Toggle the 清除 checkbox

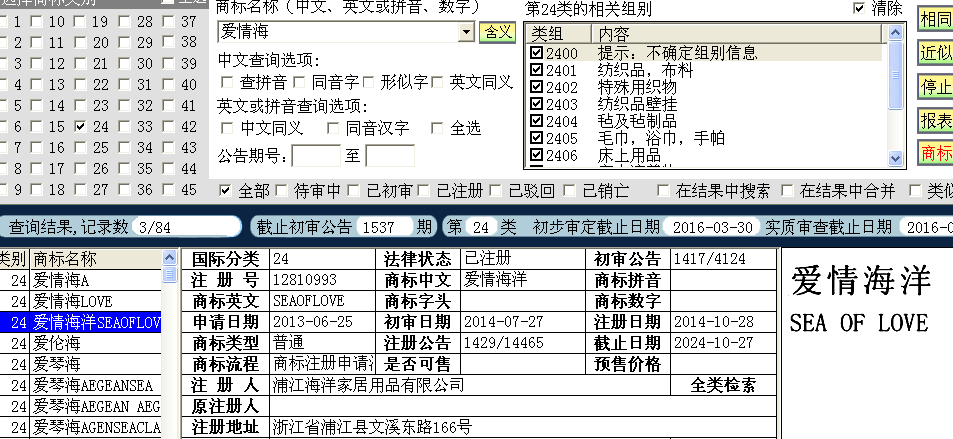pyautogui.click(x=859, y=9)
